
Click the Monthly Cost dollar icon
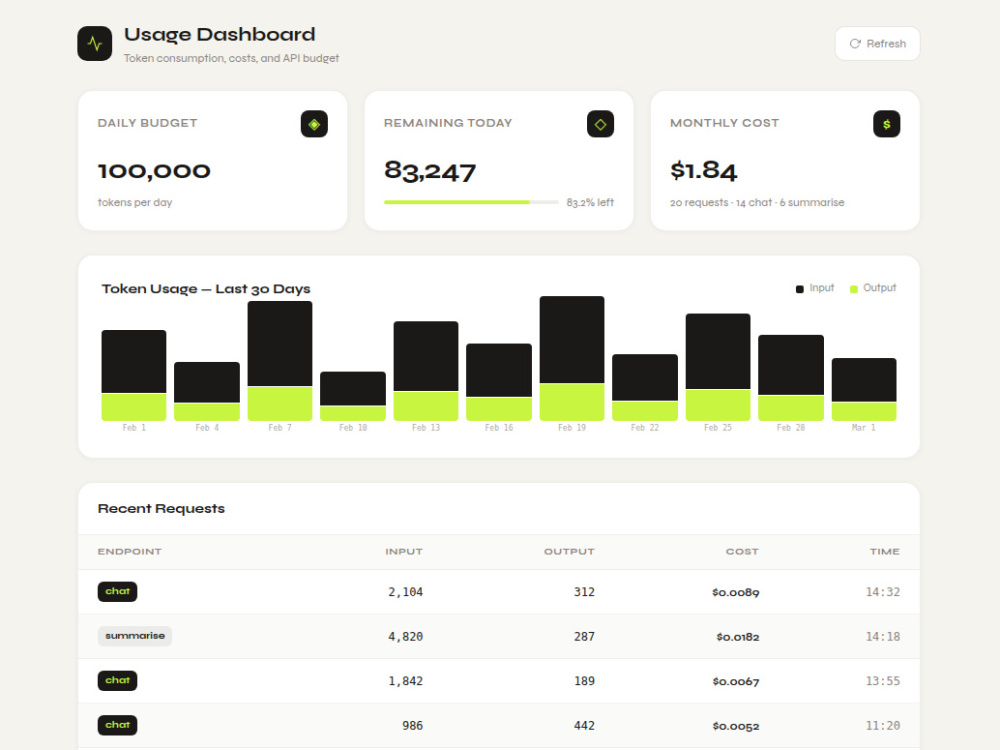coord(886,124)
